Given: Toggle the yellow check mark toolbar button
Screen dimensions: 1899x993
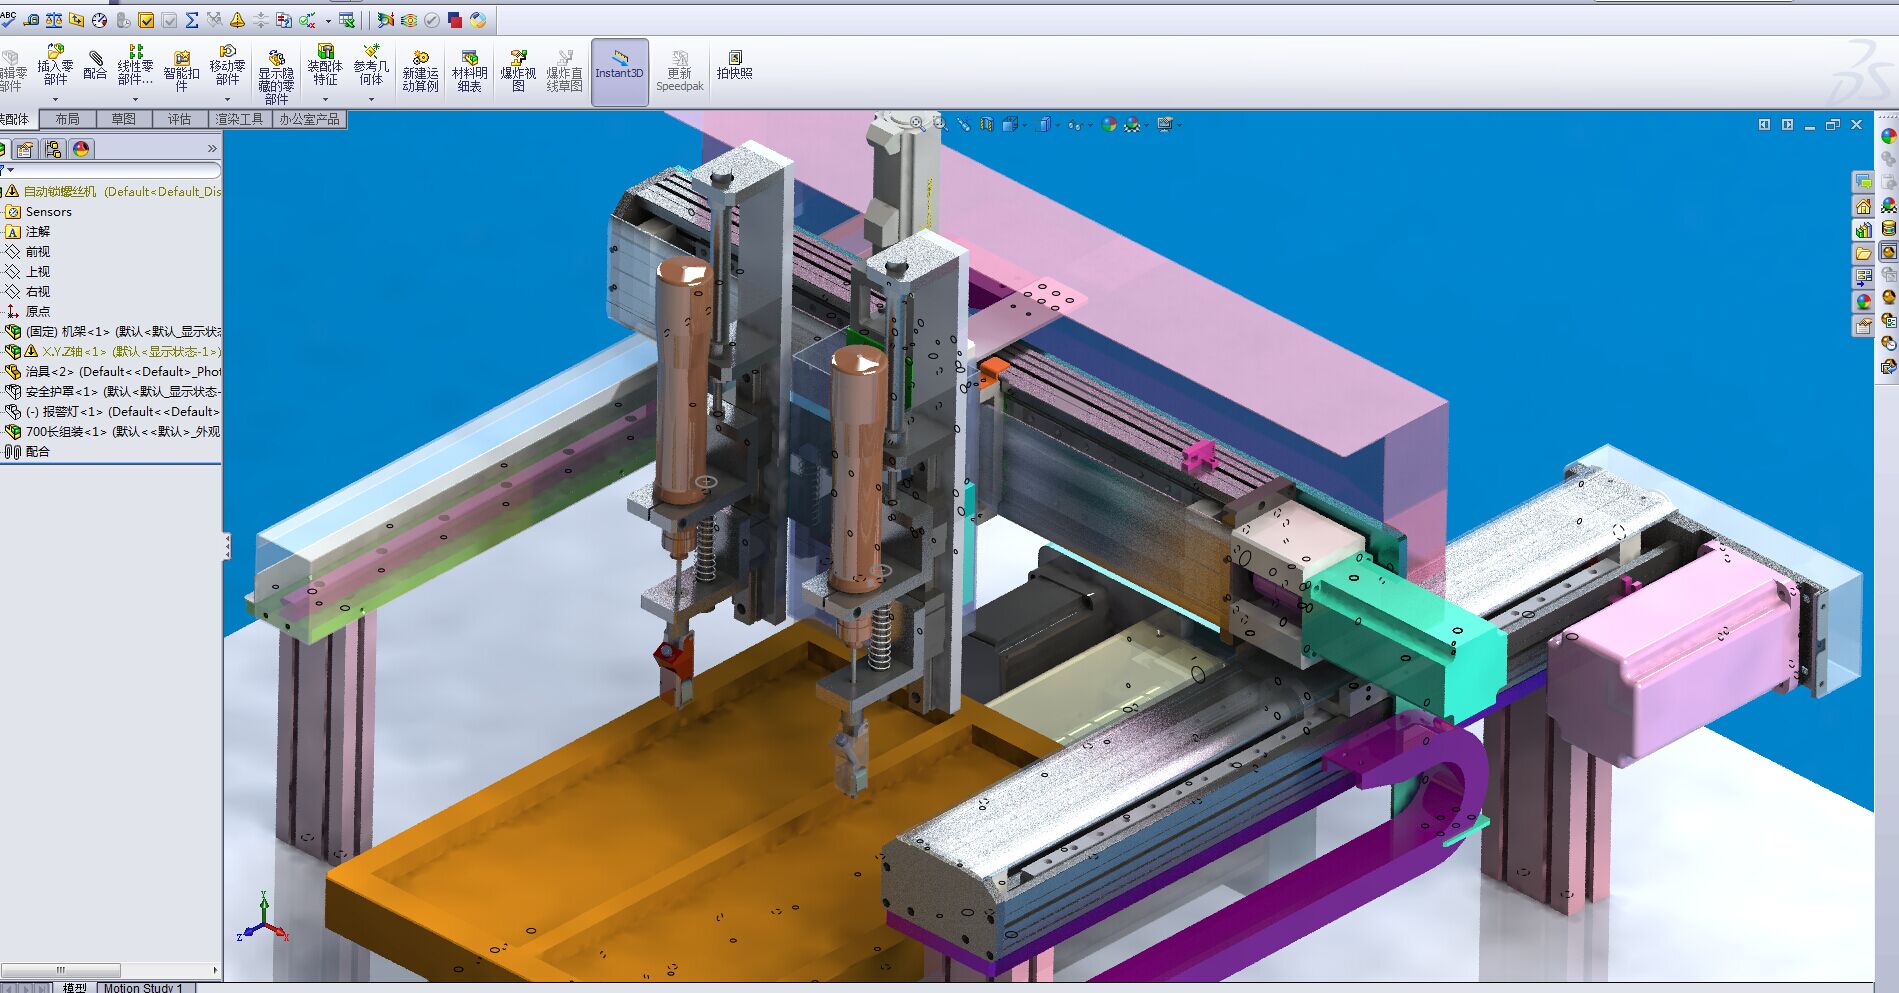Looking at the screenshot, I should pos(146,20).
